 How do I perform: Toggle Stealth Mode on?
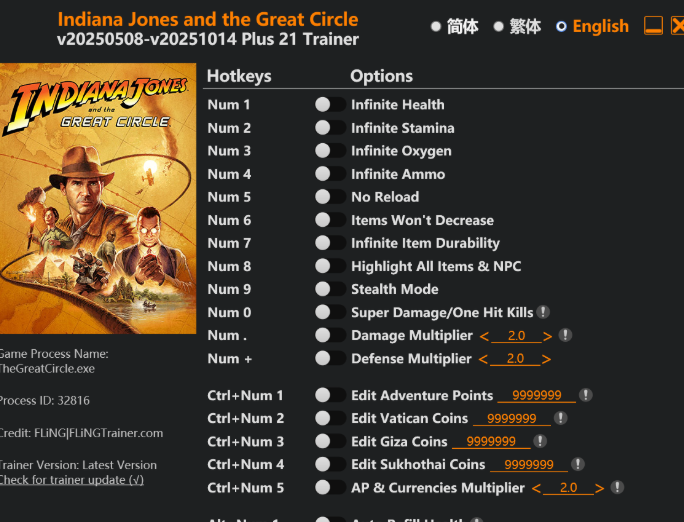pos(330,289)
